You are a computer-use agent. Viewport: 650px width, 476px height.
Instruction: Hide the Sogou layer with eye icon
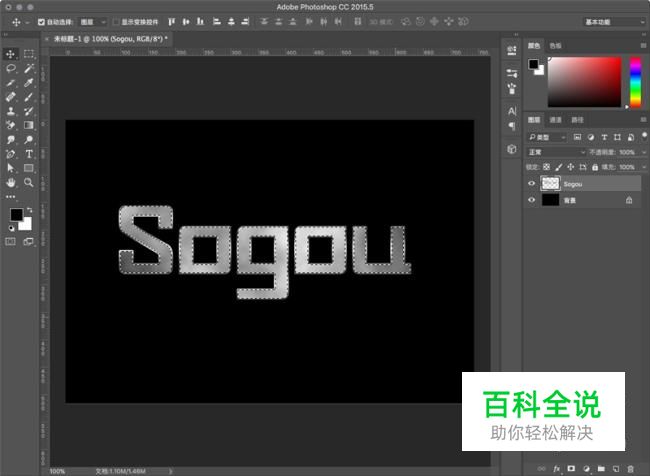(531, 184)
